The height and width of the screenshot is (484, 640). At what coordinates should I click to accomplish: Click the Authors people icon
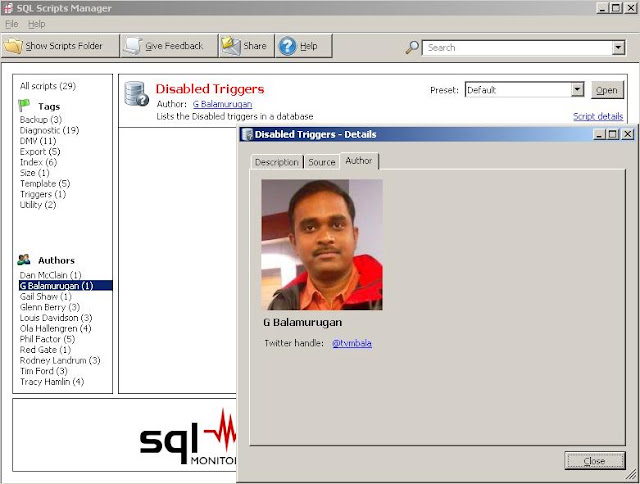pos(24,260)
